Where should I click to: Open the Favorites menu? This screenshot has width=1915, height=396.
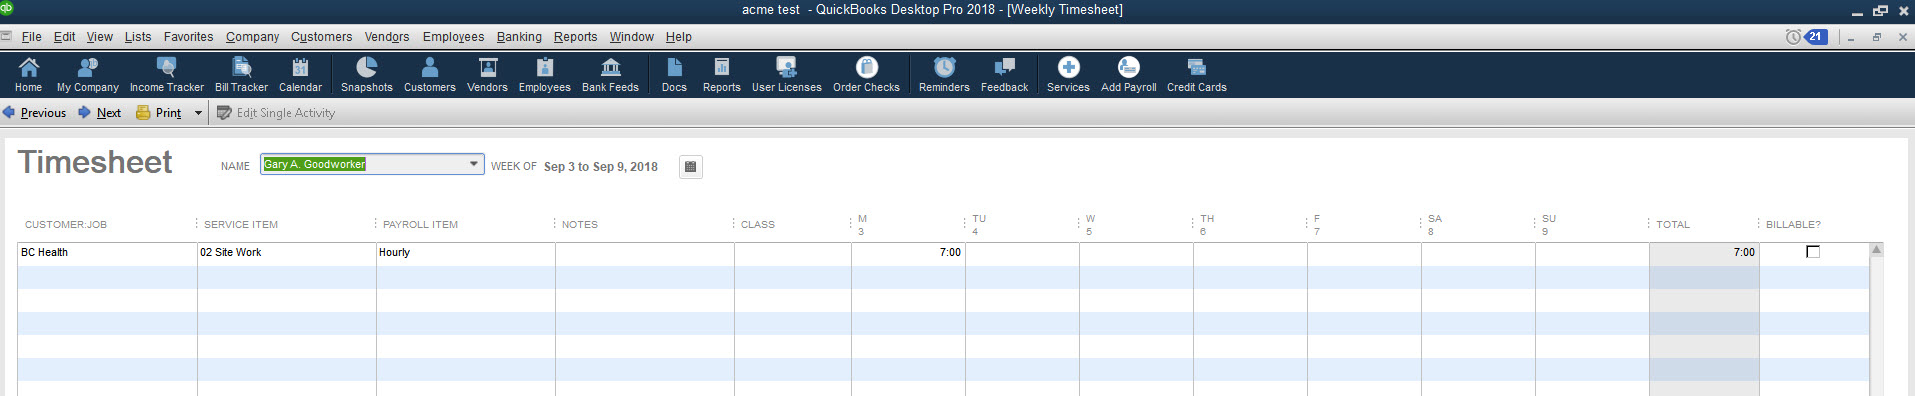coord(188,37)
